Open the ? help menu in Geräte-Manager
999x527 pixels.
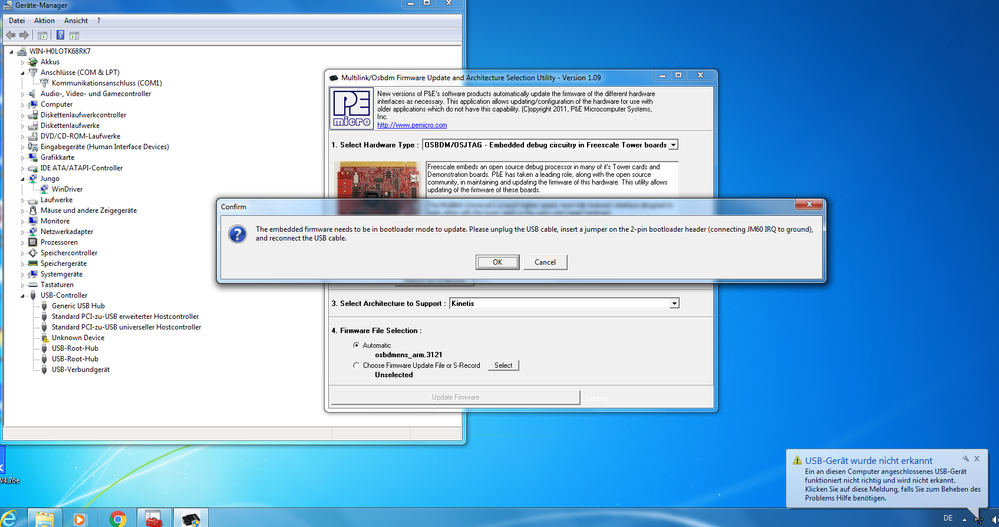[x=99, y=20]
